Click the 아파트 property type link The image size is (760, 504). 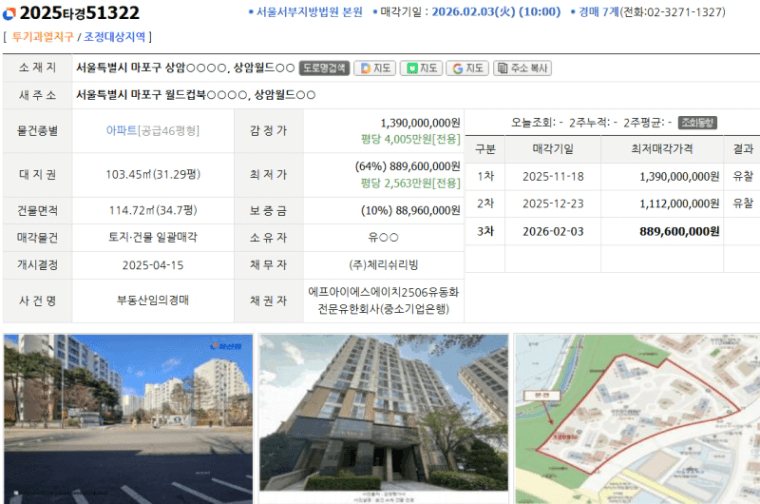click(x=121, y=130)
